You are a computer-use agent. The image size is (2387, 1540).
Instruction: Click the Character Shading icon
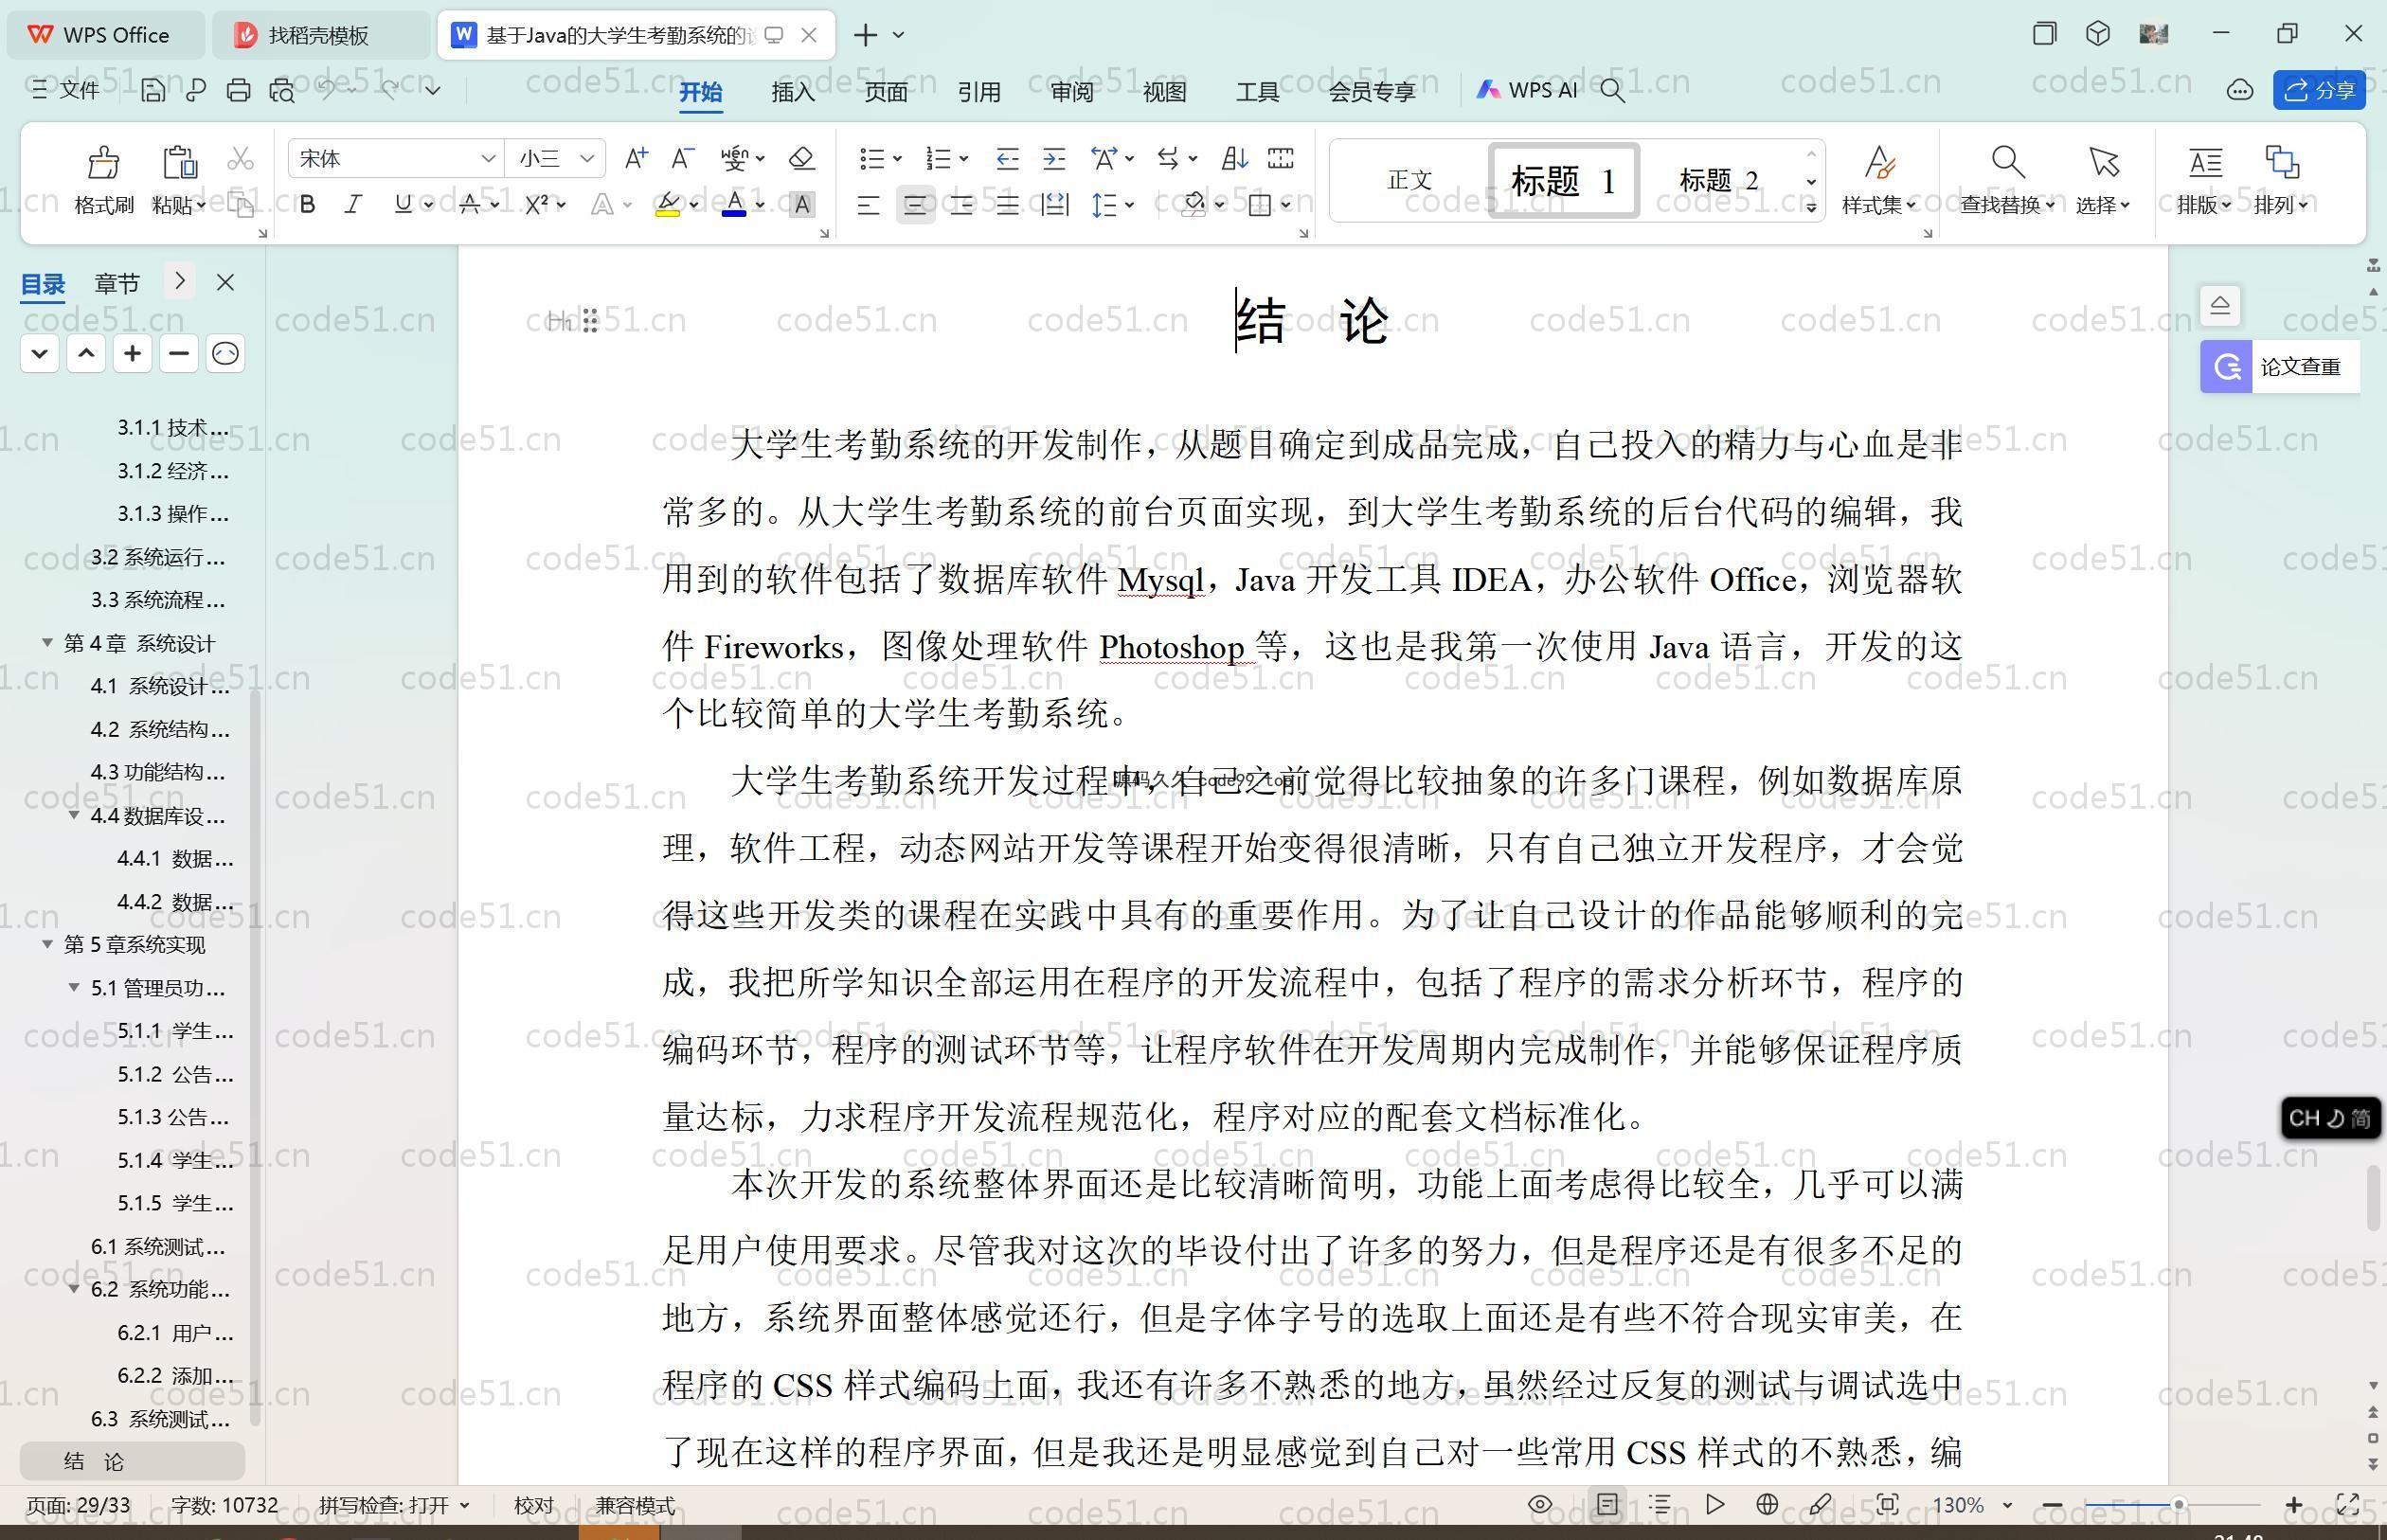[802, 205]
